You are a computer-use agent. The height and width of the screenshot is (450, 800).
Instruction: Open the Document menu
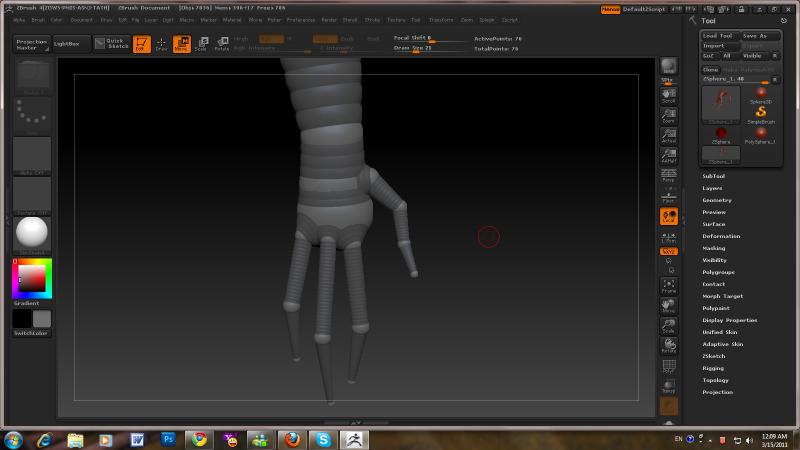[x=81, y=20]
